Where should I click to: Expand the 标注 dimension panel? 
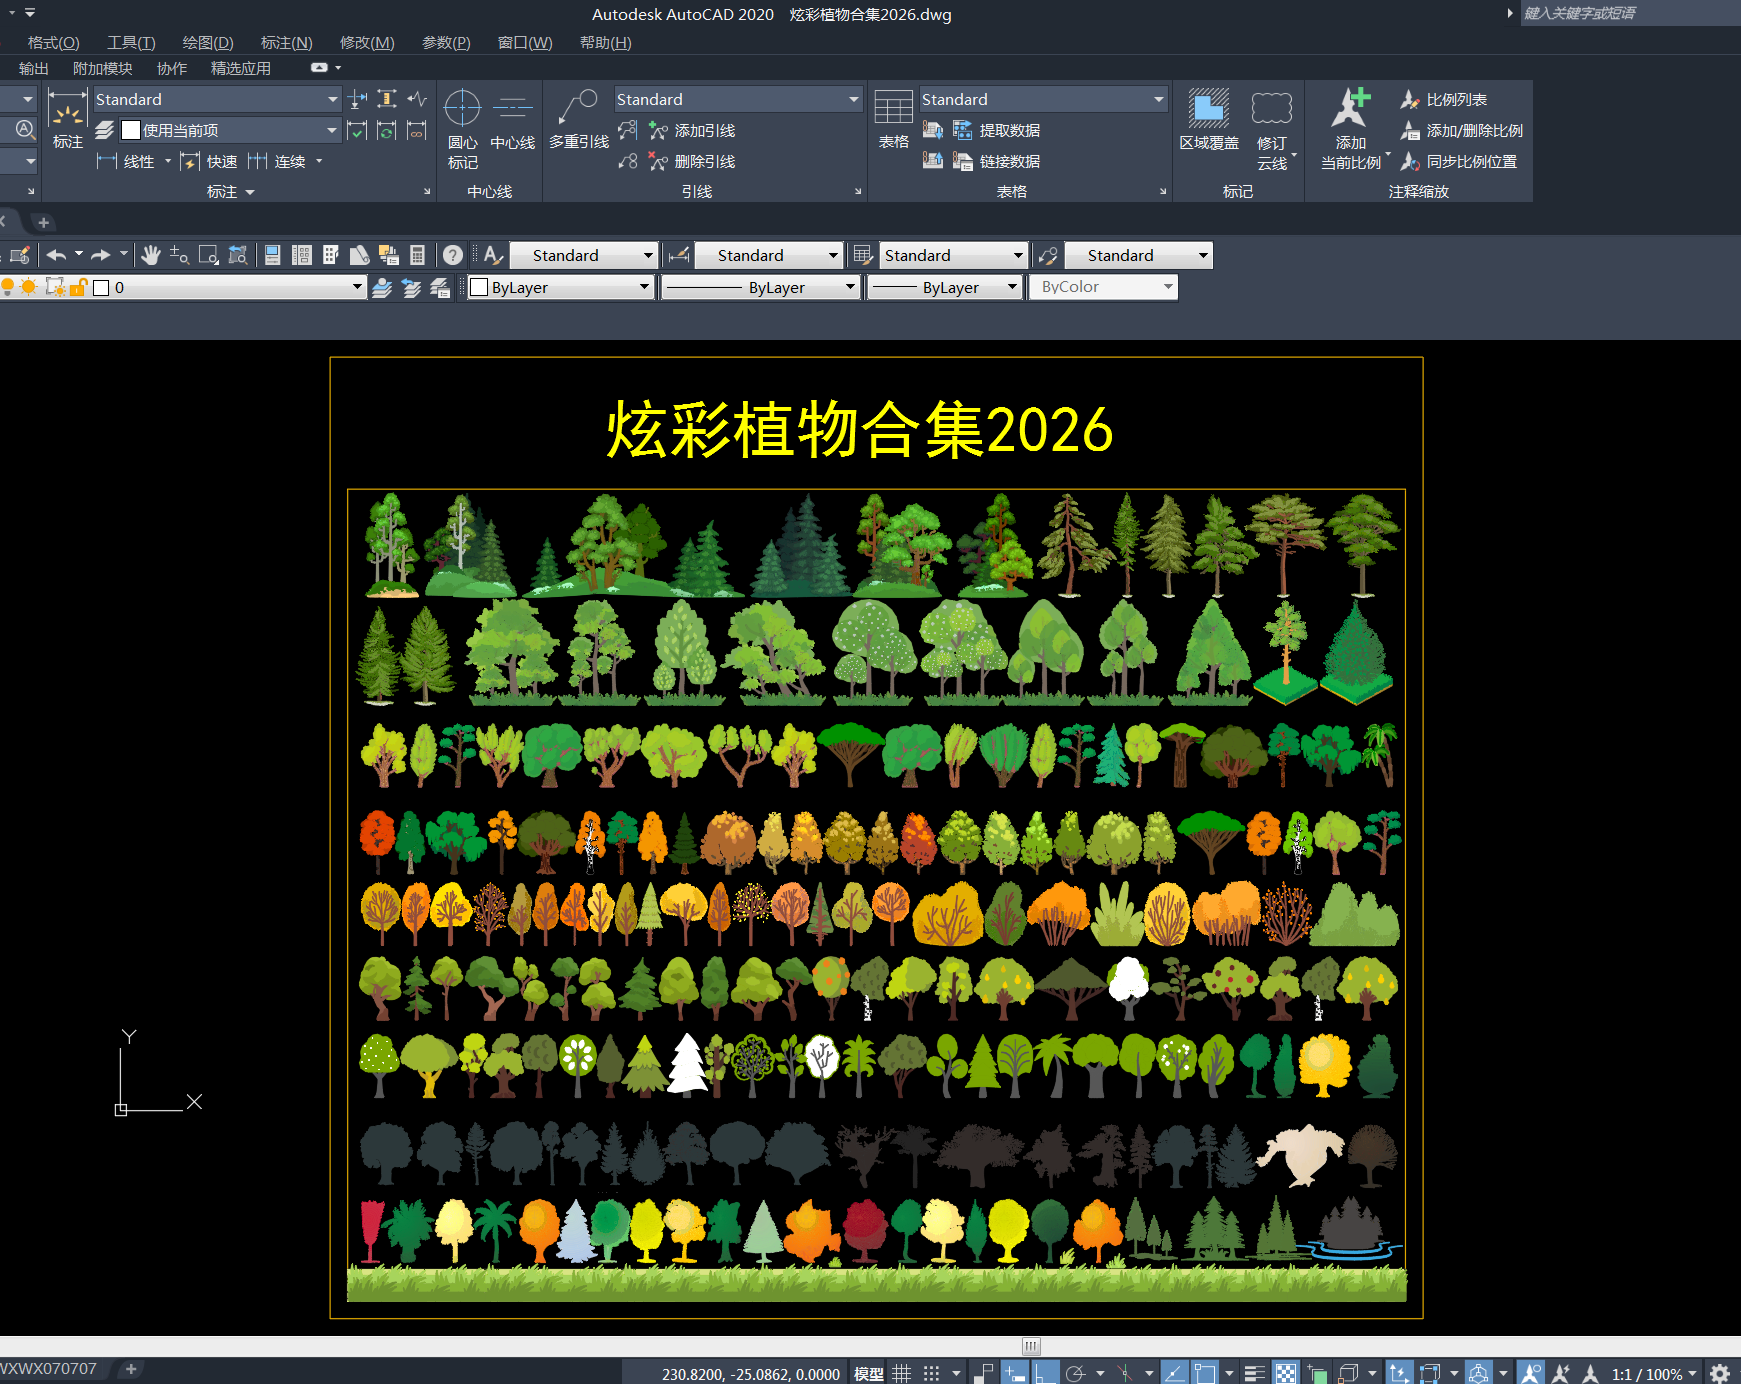pyautogui.click(x=228, y=191)
